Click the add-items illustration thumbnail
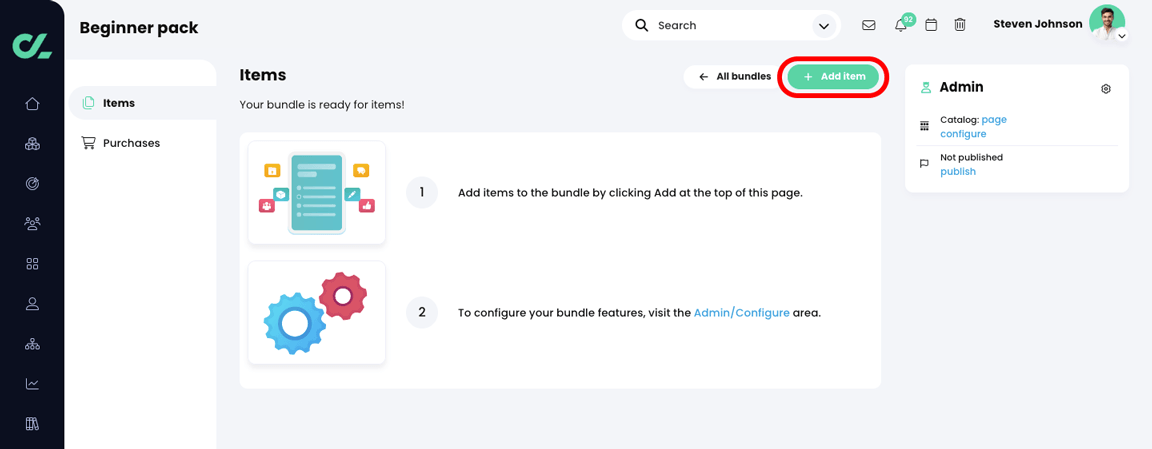The width and height of the screenshot is (1152, 449). (317, 193)
